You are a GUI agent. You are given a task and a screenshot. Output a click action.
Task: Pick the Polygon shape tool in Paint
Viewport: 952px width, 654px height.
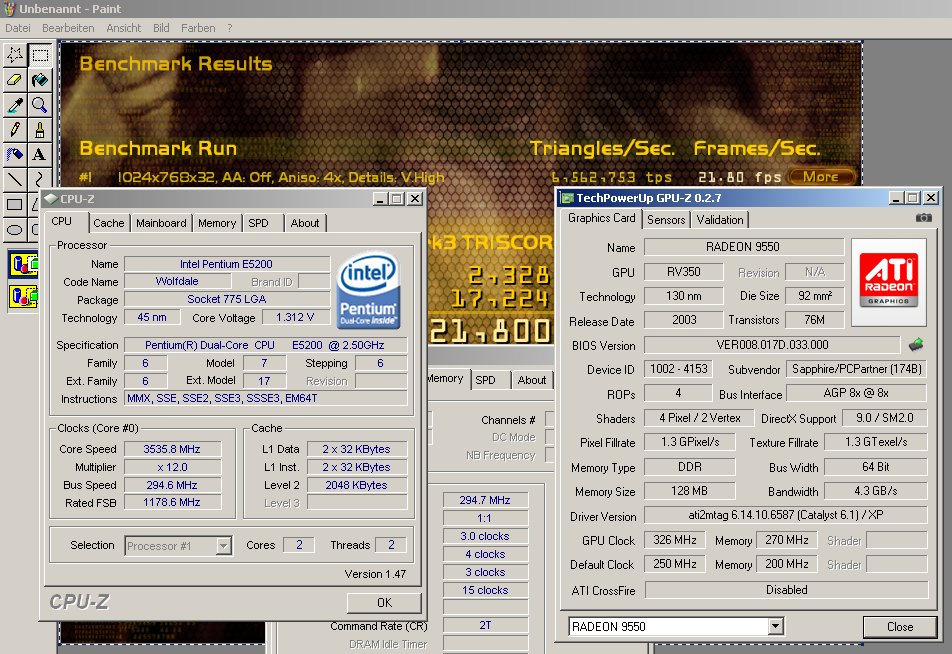35,205
